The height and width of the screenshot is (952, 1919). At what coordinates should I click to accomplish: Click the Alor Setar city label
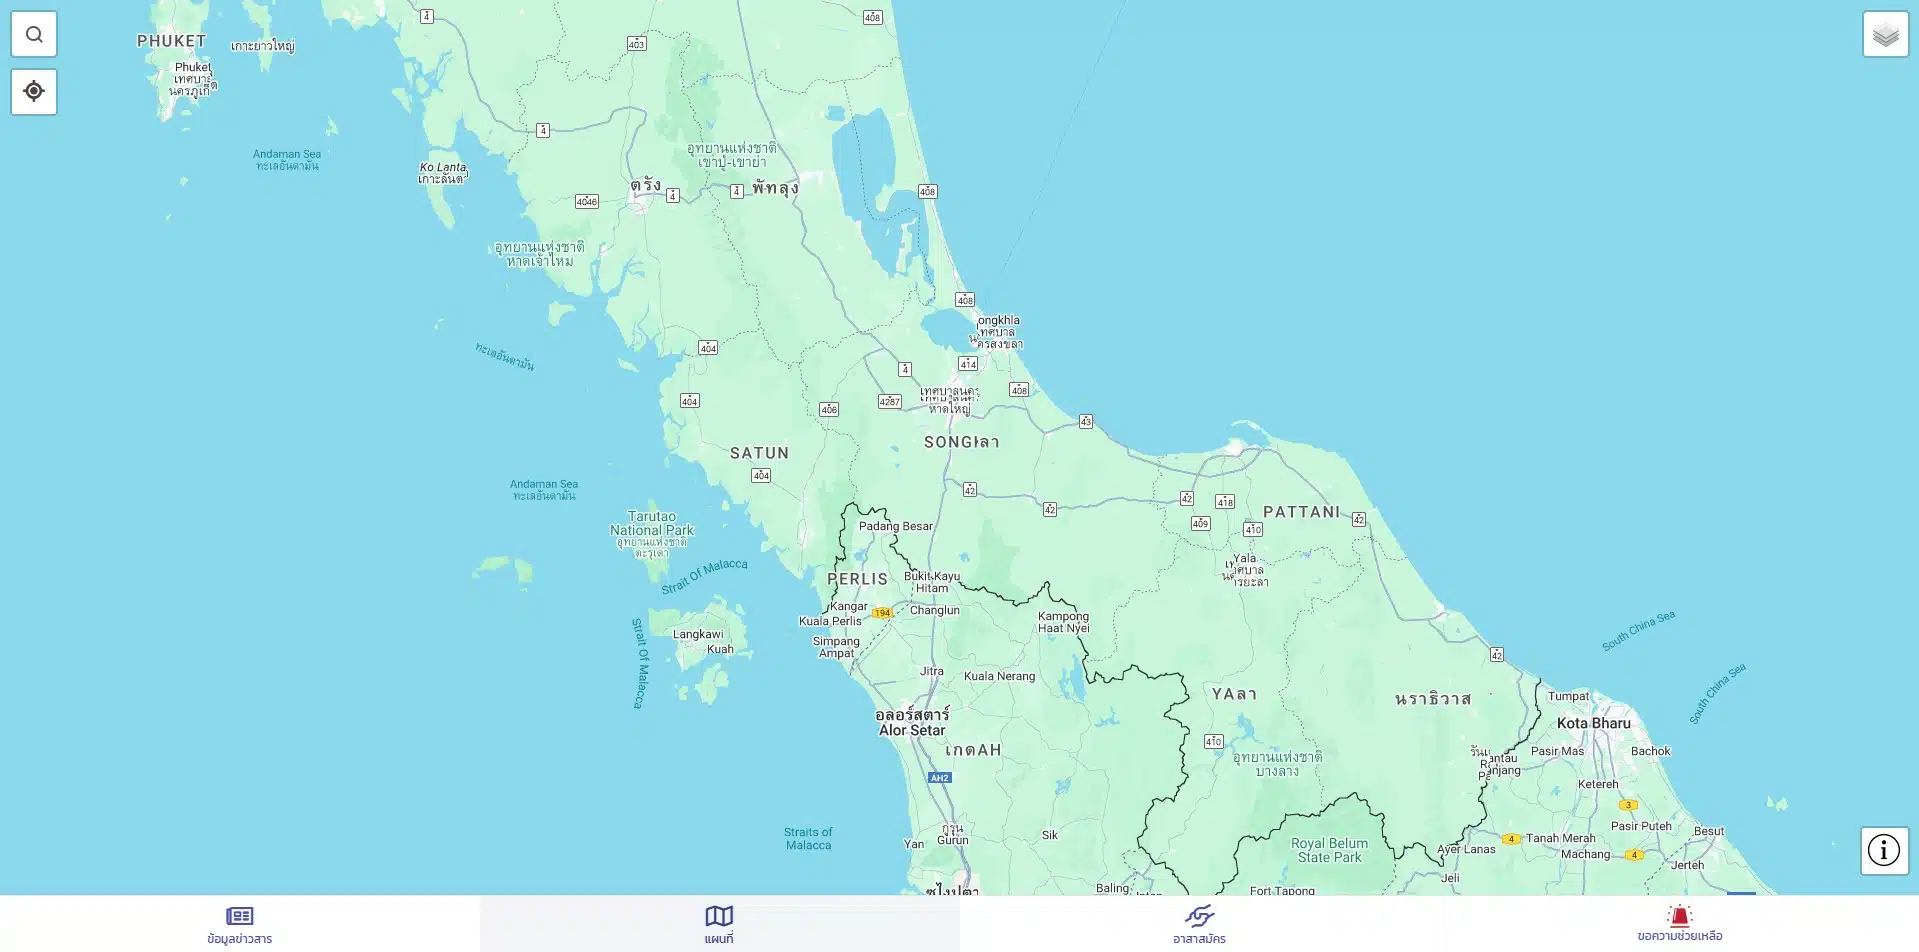pyautogui.click(x=912, y=730)
